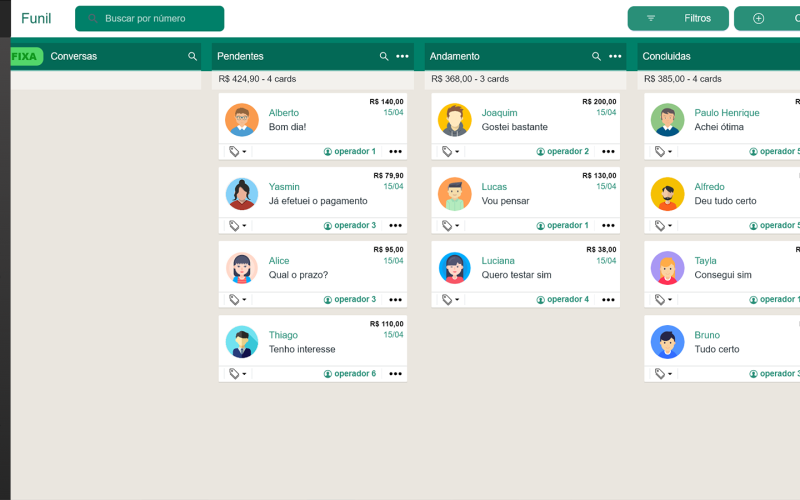This screenshot has height=500, width=800.
Task: Click Alice's avatar picture
Action: coord(242,268)
